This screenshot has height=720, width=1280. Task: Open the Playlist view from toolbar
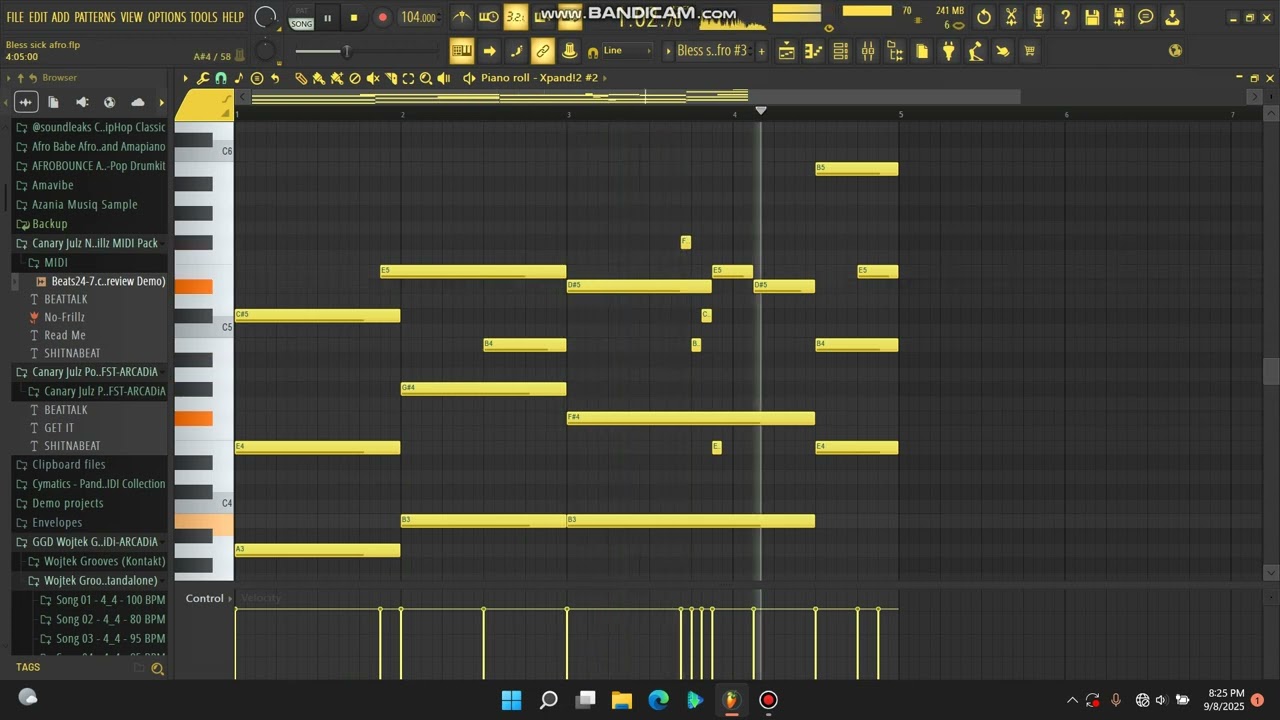[787, 51]
